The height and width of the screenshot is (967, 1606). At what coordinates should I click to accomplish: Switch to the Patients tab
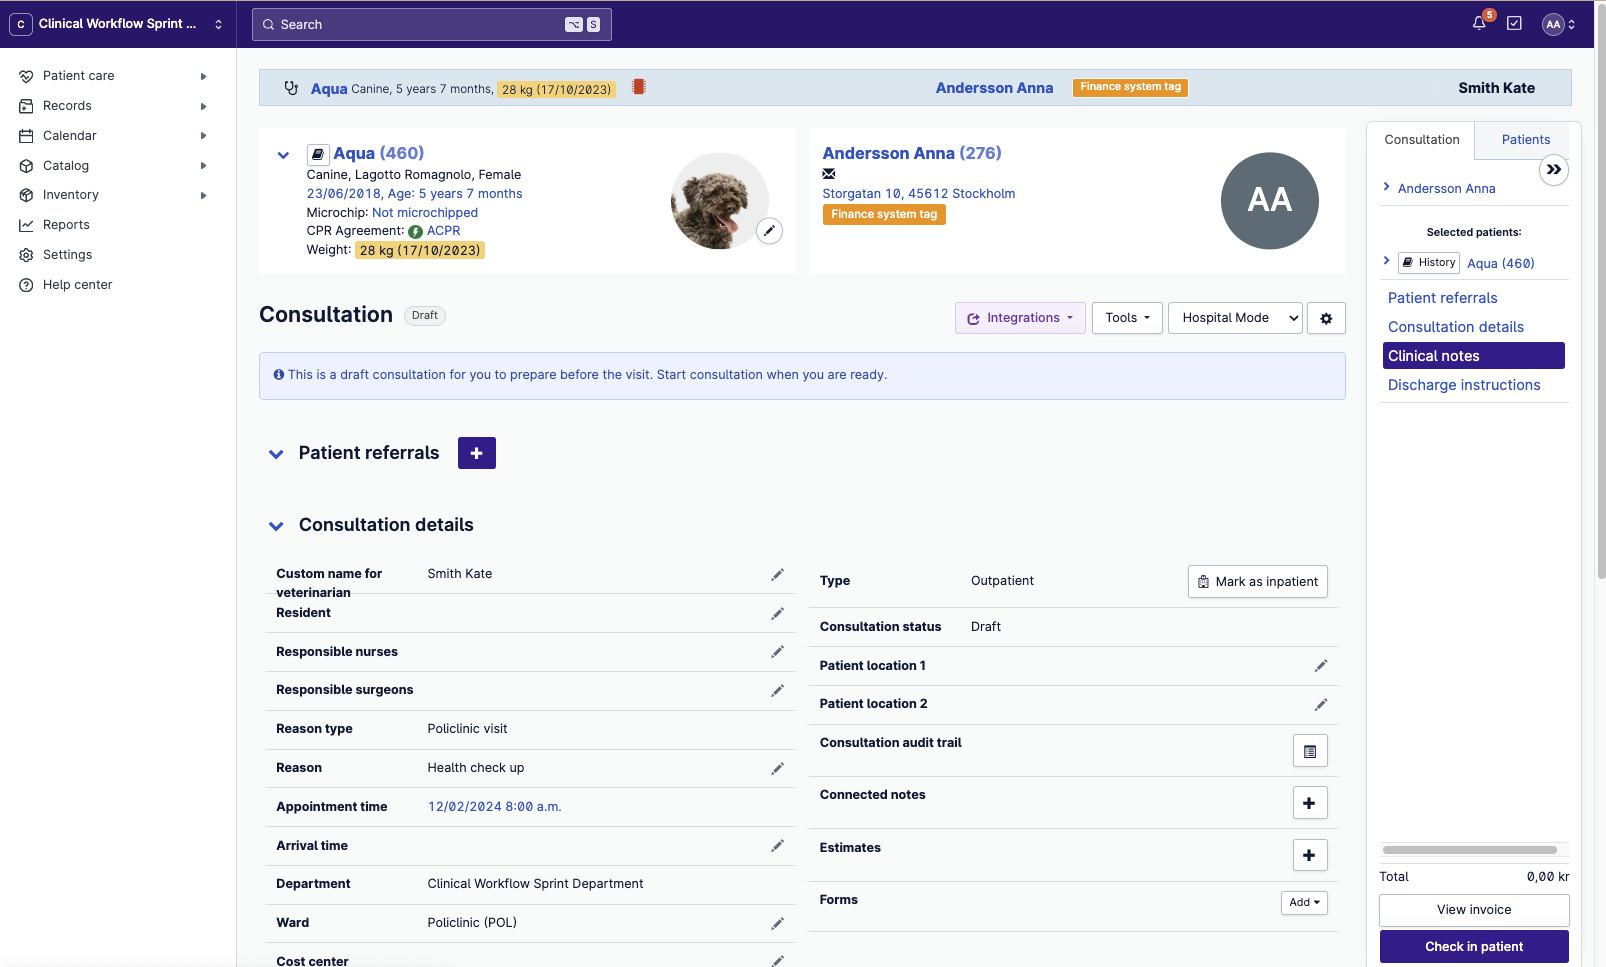coord(1525,140)
